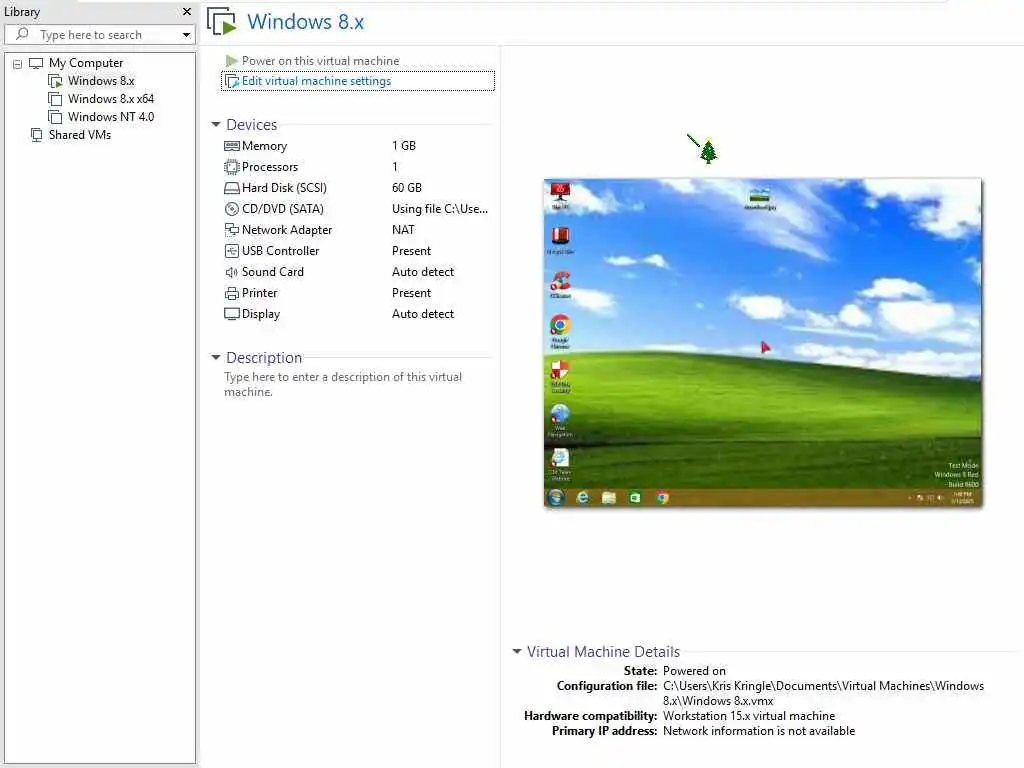The image size is (1024, 768).
Task: Collapse the Virtual Machine Details section
Action: [517, 651]
